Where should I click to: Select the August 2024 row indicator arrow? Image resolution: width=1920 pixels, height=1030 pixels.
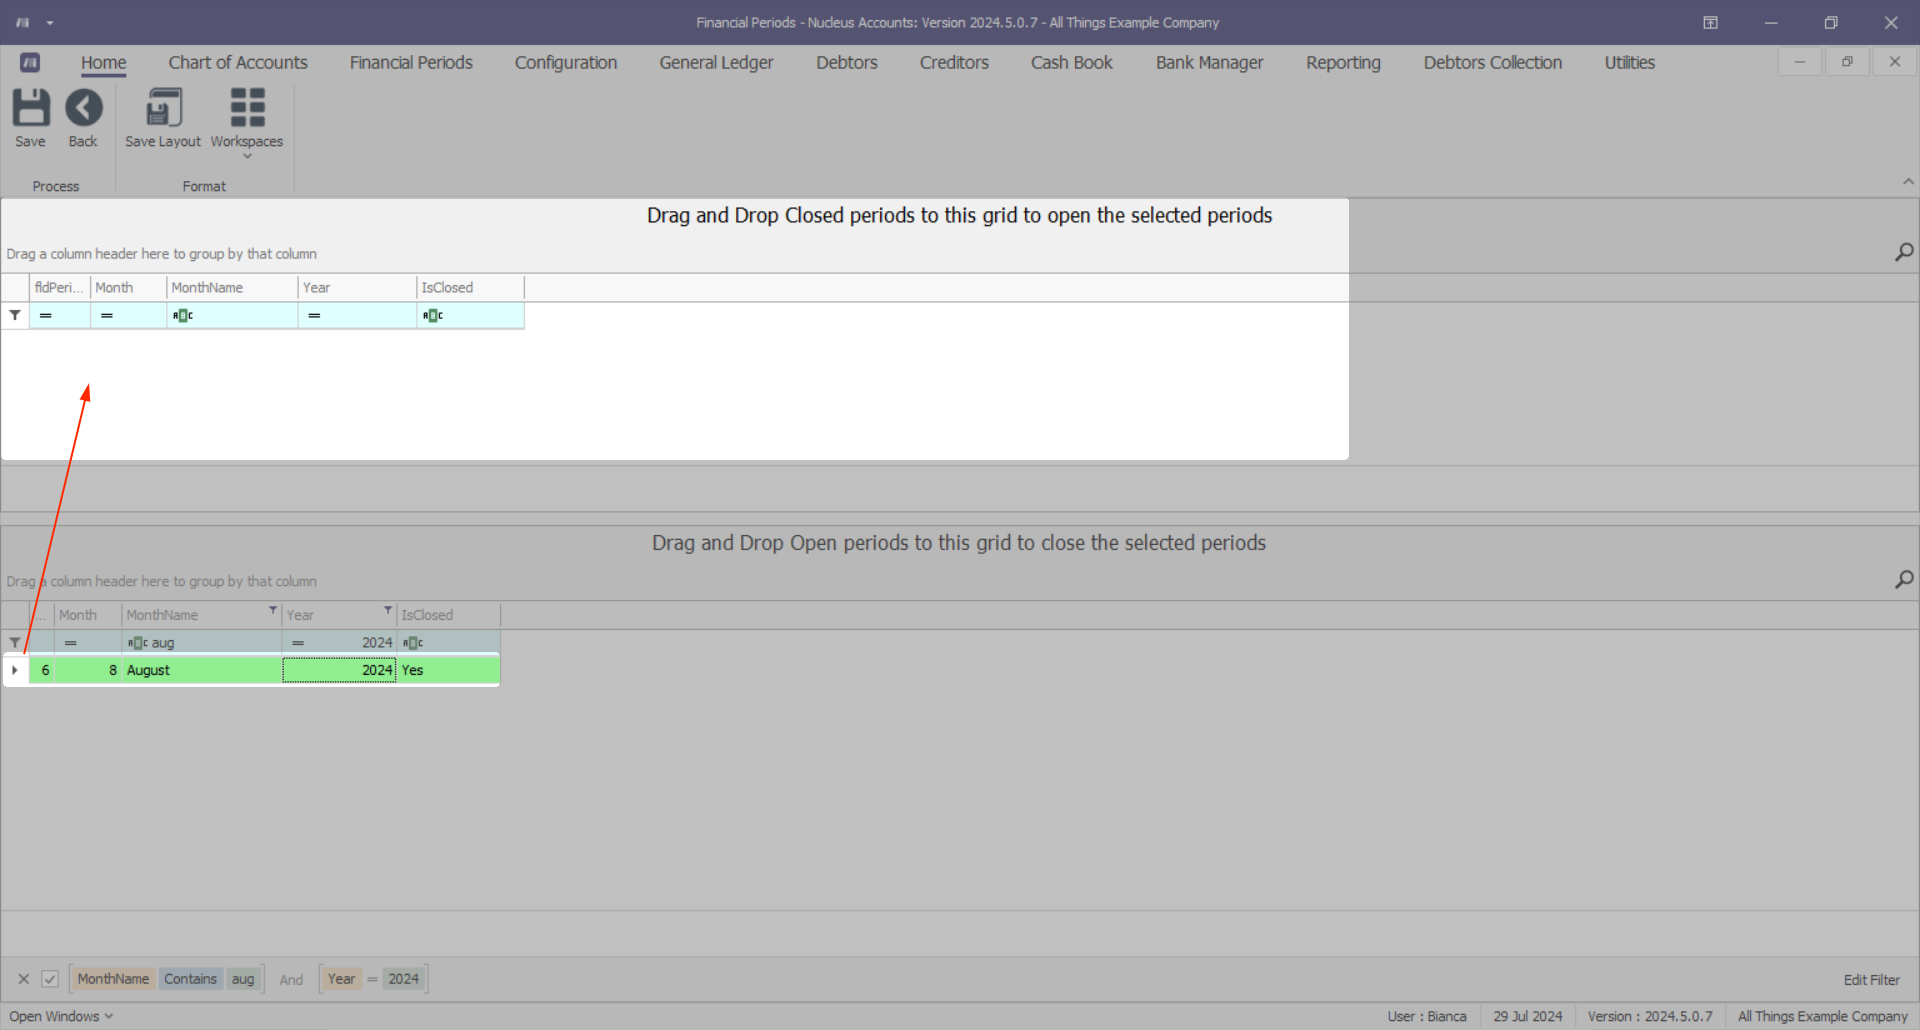(x=15, y=670)
